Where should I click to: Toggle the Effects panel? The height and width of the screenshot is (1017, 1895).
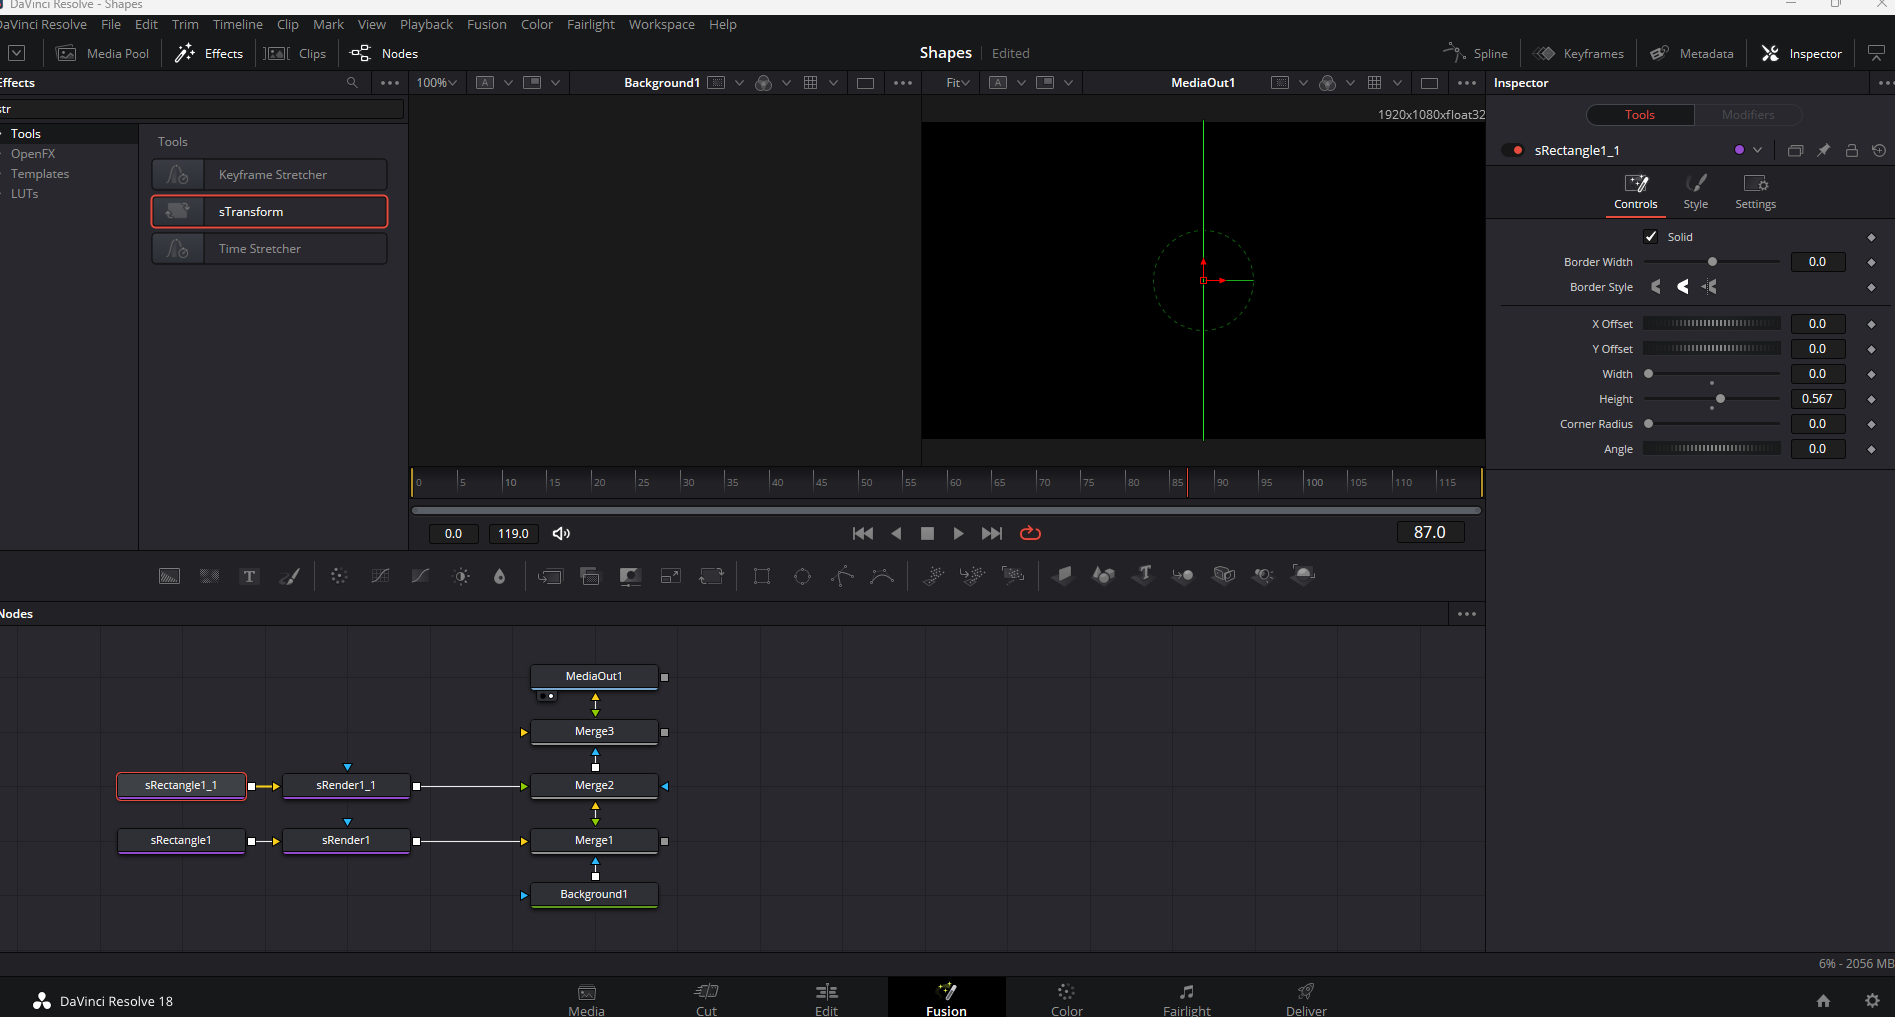209,54
